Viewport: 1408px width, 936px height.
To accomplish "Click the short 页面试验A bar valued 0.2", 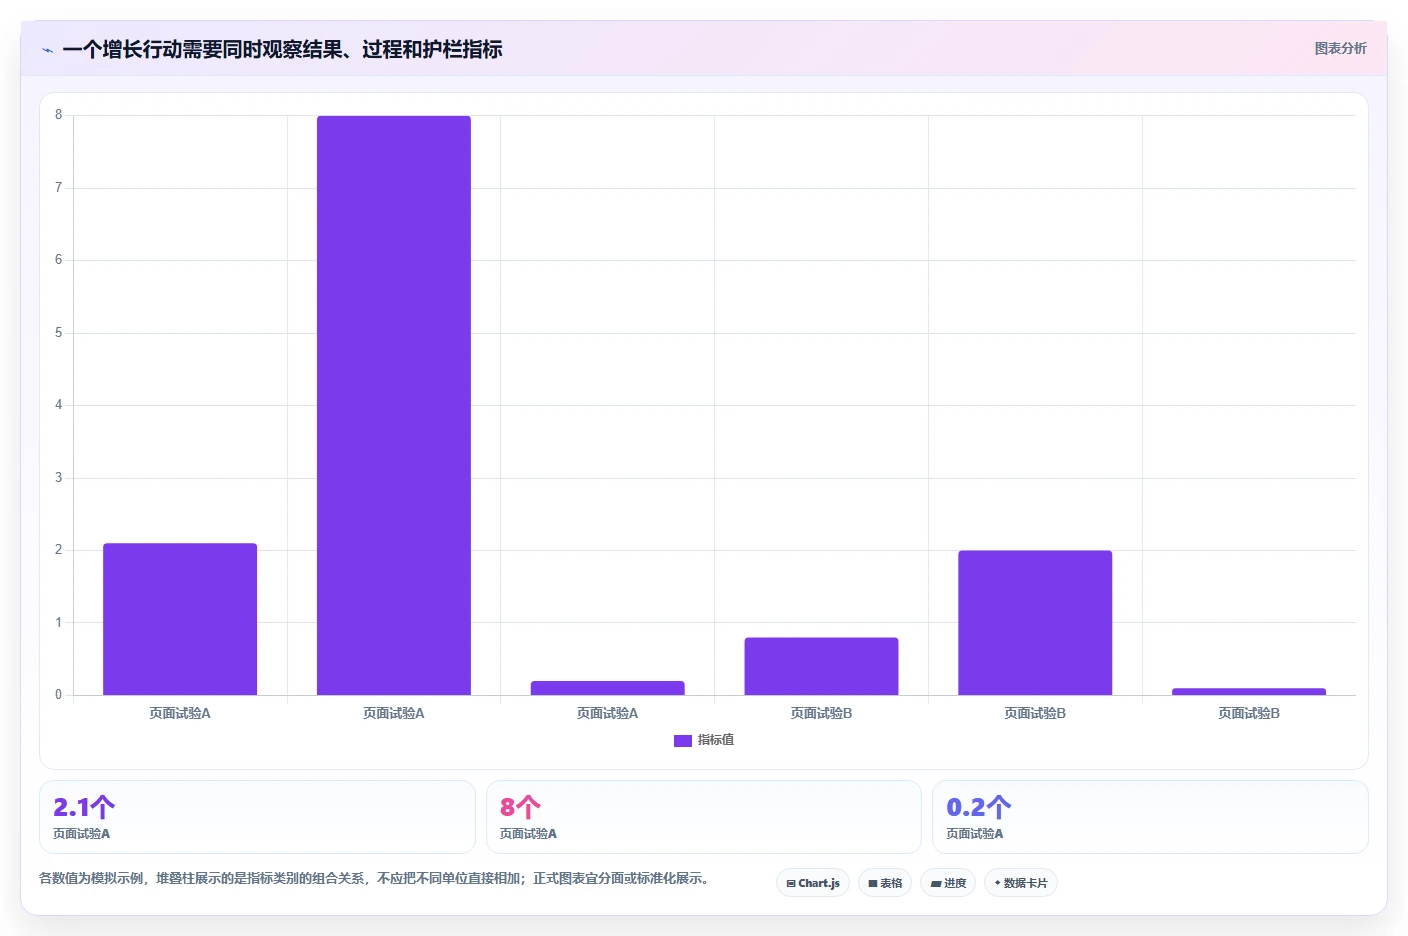I will (608, 688).
